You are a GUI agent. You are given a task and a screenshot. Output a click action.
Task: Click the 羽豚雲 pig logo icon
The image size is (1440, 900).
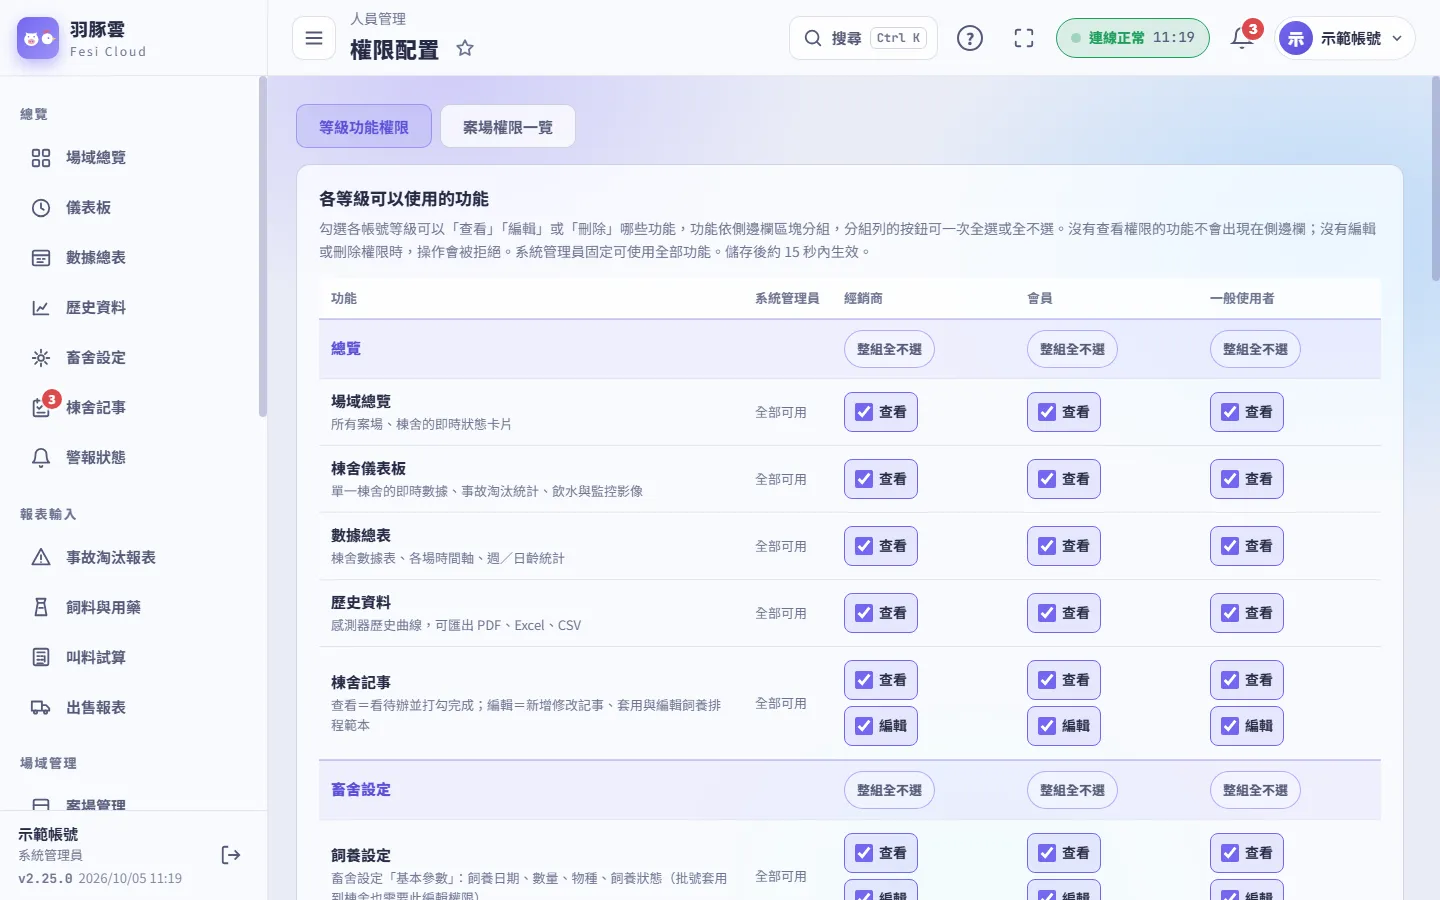point(38,38)
